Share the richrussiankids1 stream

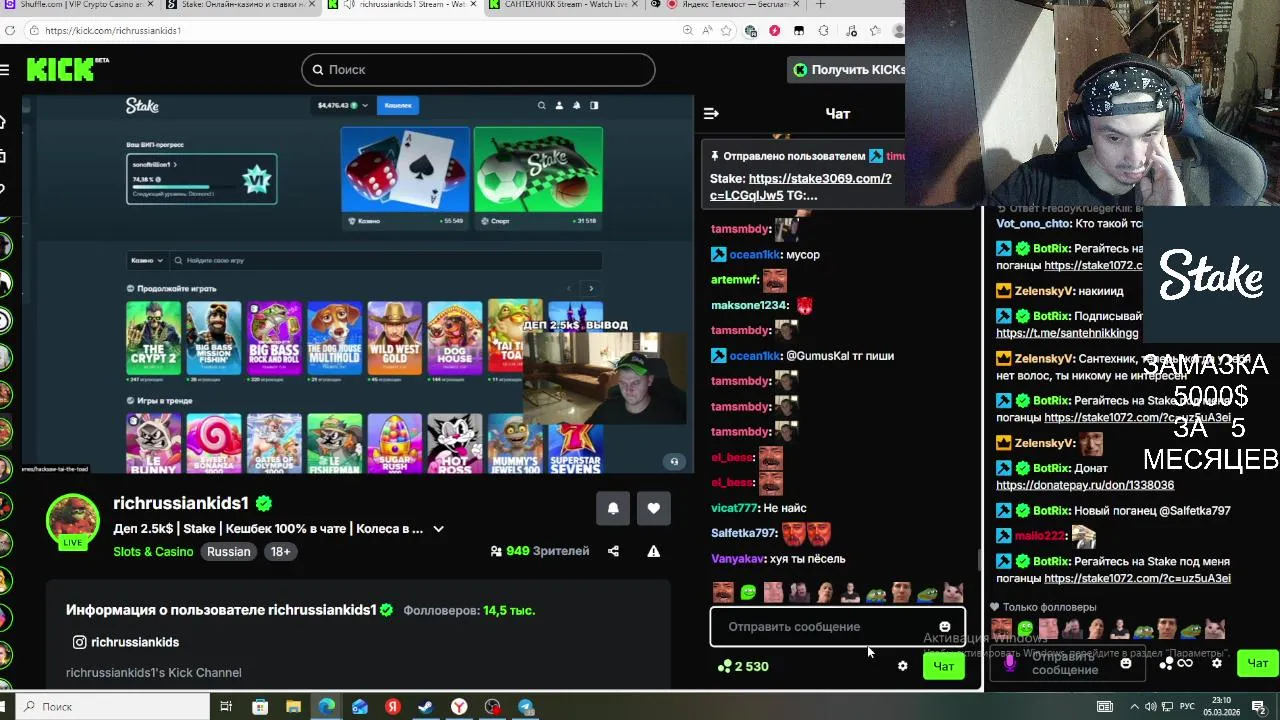[x=613, y=551]
